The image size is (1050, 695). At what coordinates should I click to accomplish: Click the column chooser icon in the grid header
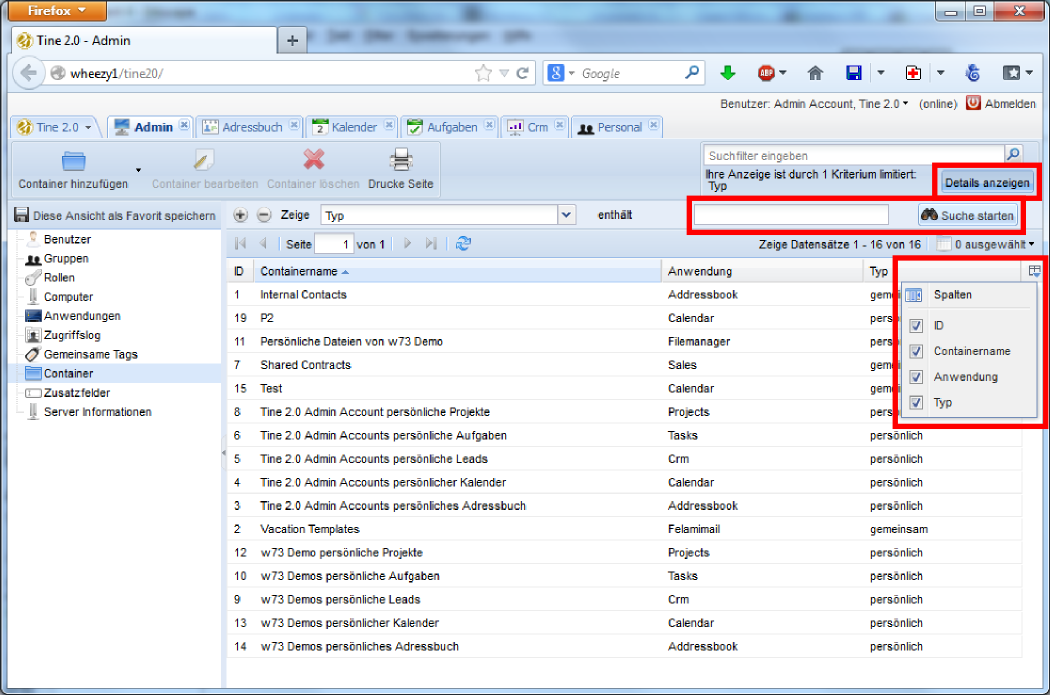pyautogui.click(x=1034, y=271)
